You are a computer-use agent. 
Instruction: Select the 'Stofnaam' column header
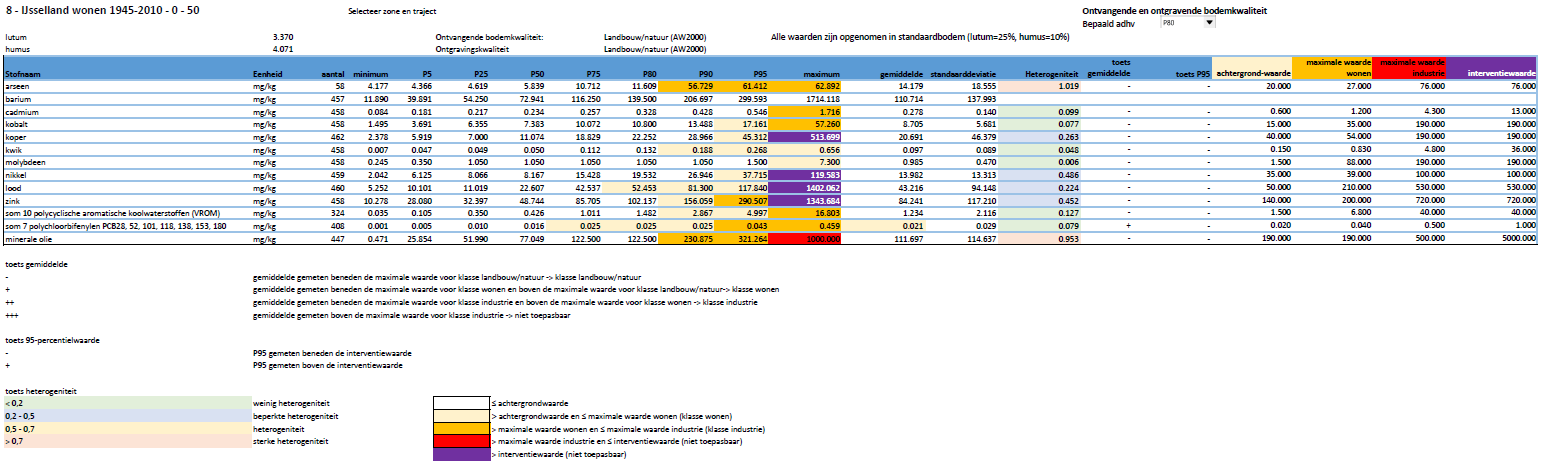[22, 74]
